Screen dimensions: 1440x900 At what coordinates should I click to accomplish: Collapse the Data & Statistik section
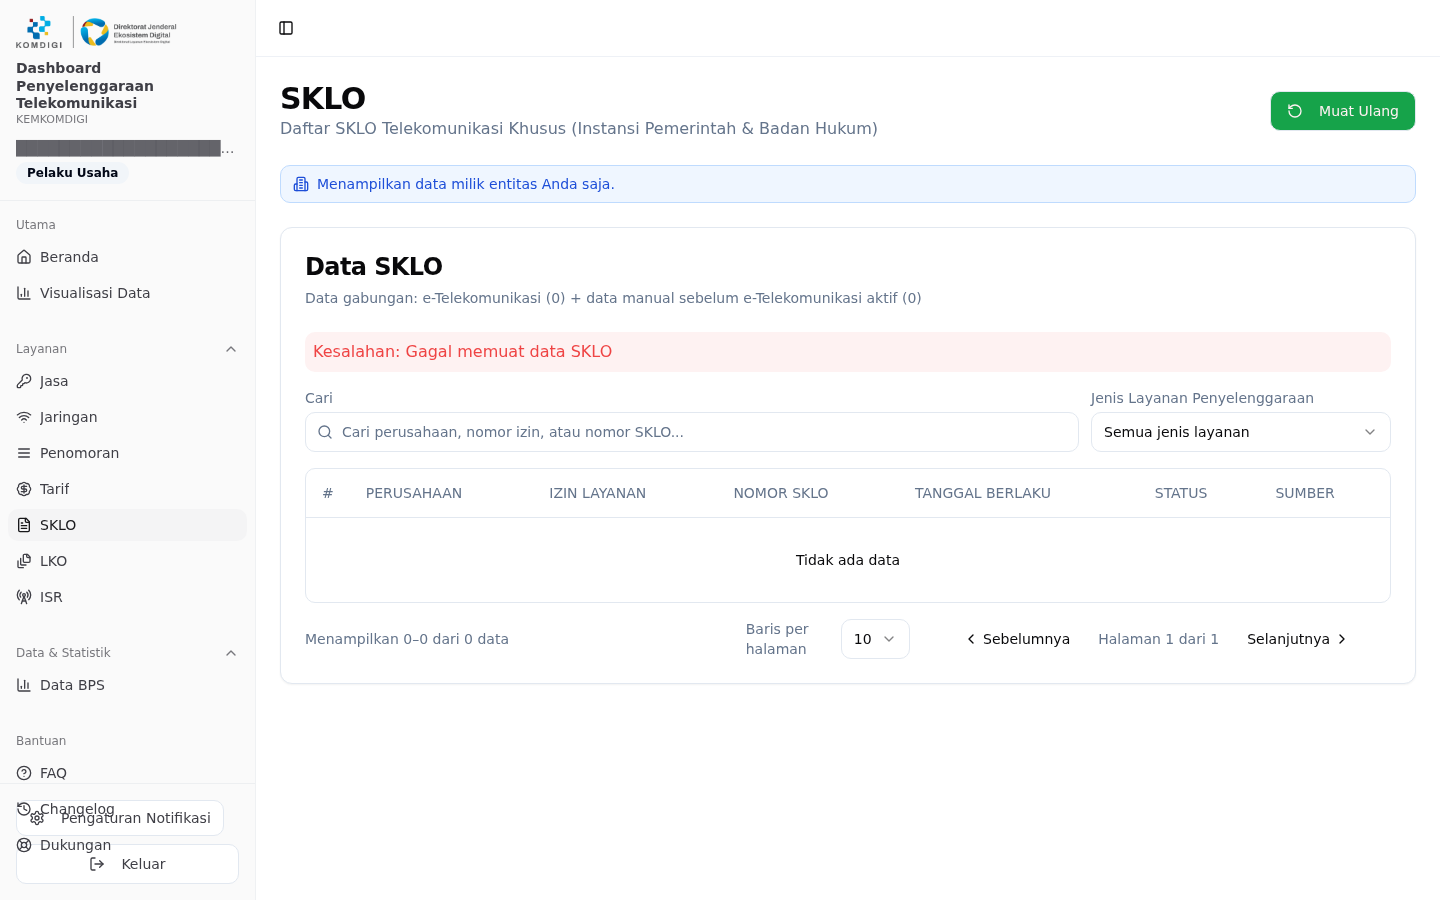click(231, 653)
